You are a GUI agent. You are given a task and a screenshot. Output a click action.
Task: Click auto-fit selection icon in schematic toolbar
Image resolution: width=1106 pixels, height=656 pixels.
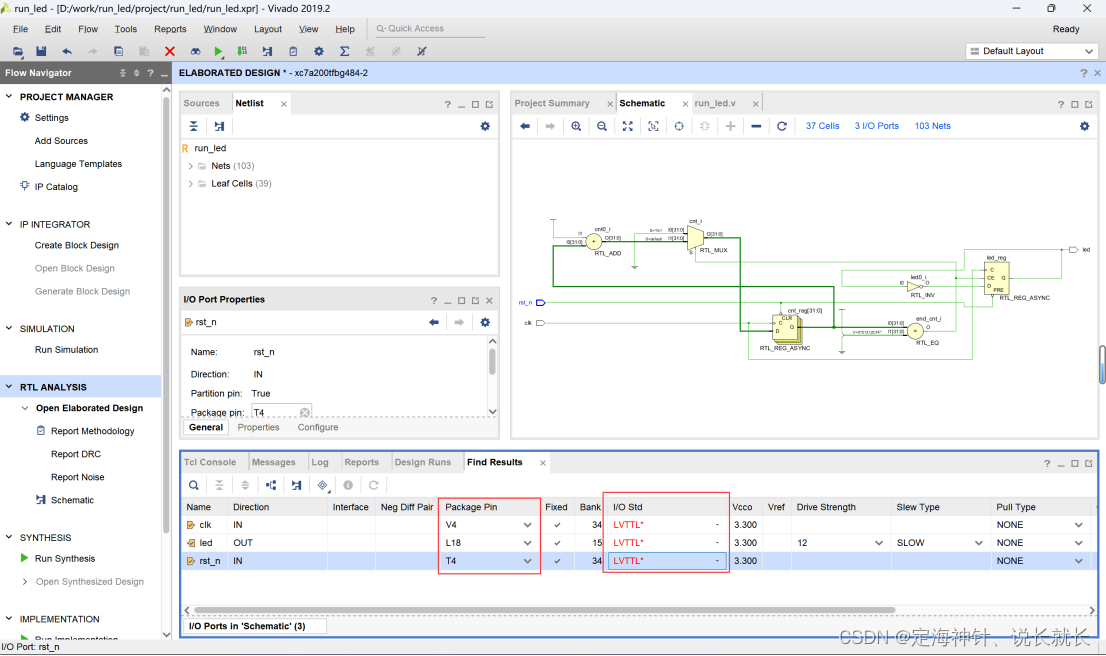point(652,126)
